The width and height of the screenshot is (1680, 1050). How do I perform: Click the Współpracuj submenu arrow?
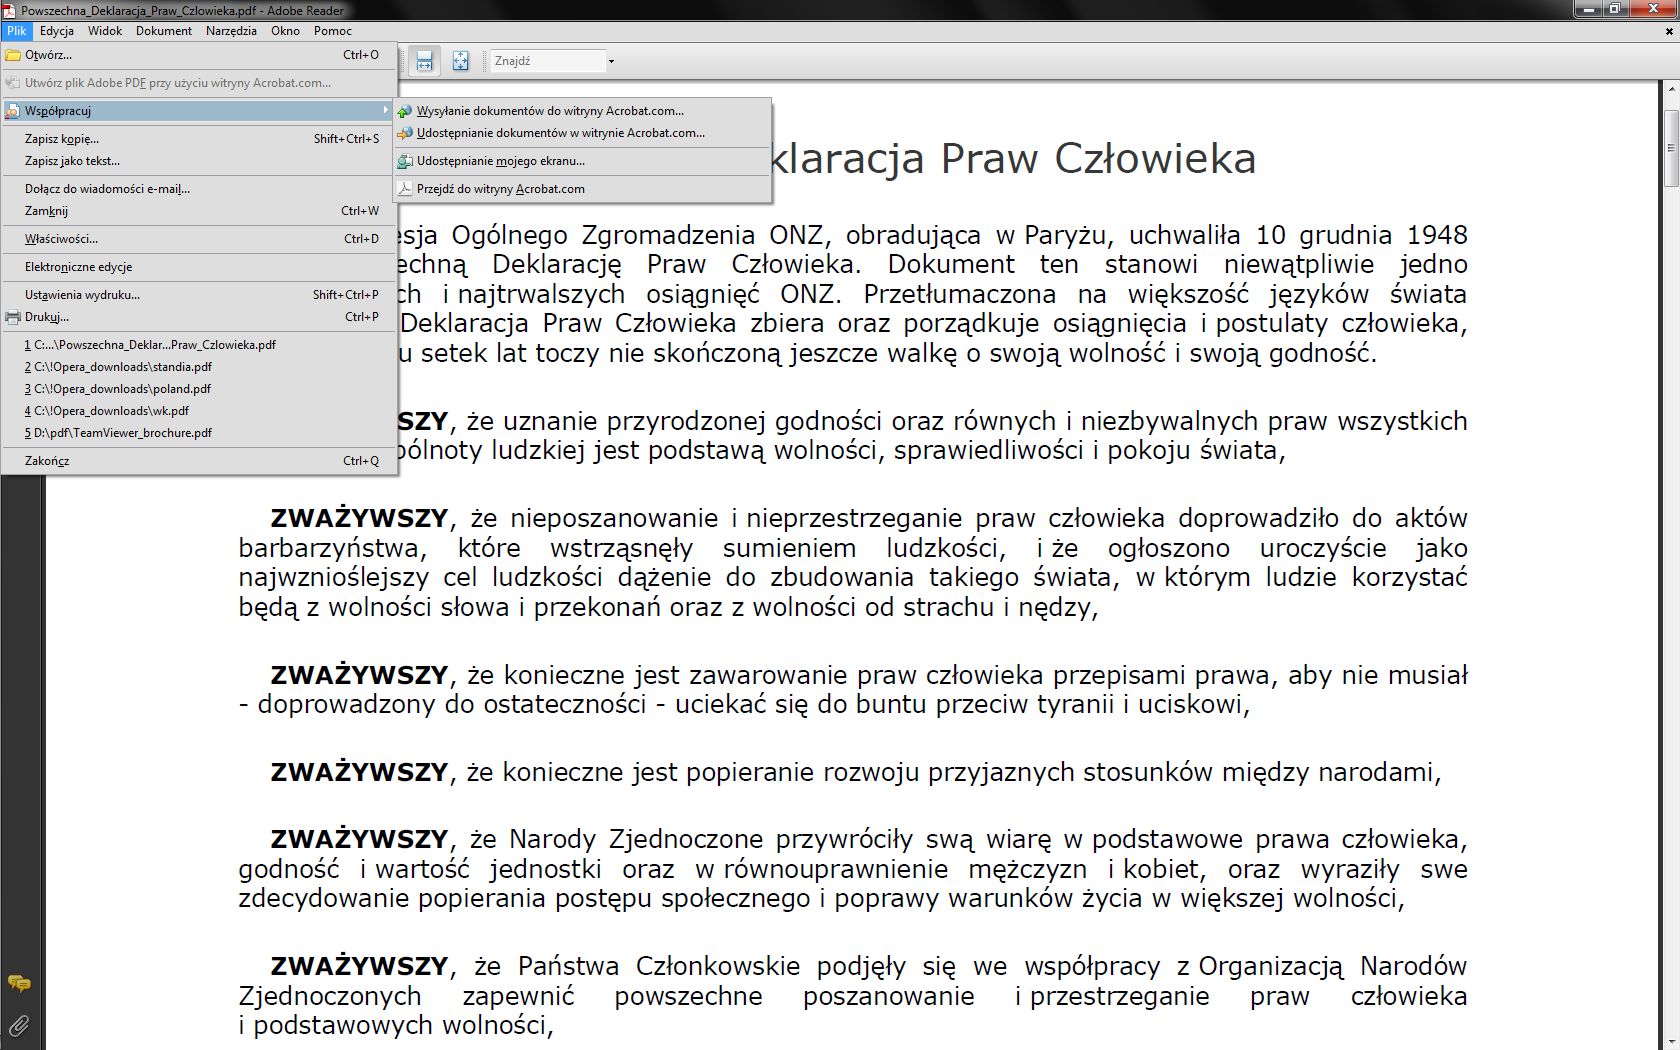click(385, 111)
